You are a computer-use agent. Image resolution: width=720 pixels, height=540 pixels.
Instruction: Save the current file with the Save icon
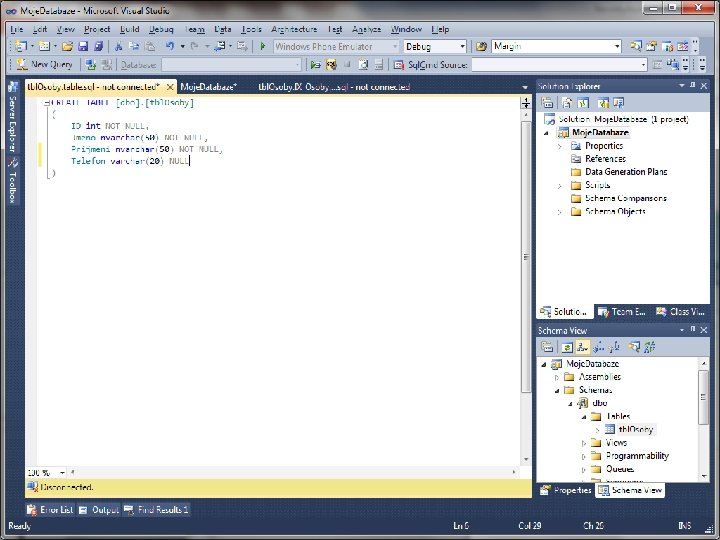click(x=83, y=46)
